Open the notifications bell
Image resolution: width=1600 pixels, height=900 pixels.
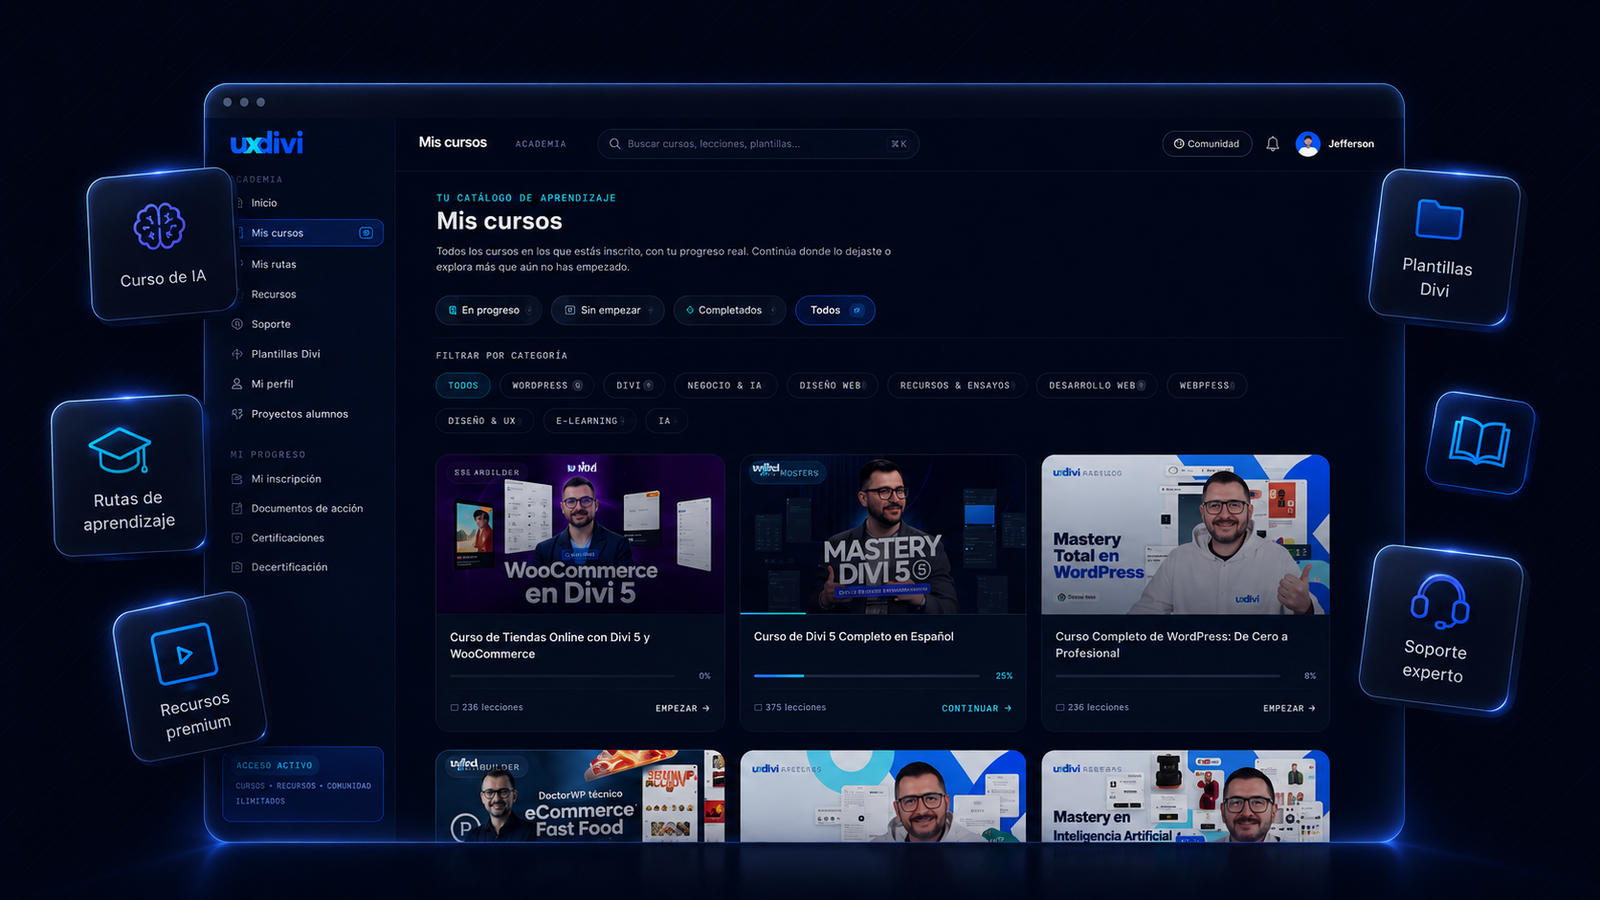click(x=1272, y=144)
